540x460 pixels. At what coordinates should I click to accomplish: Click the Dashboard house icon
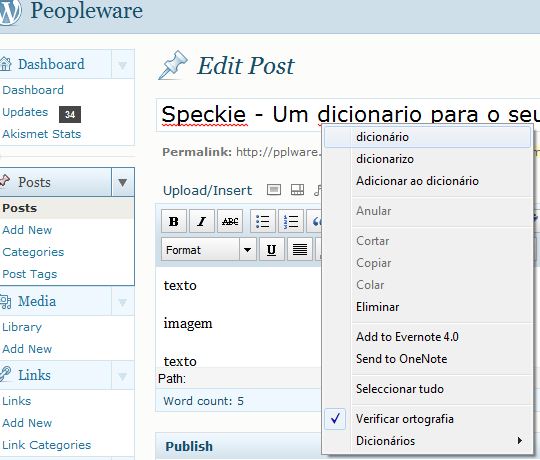[6, 64]
